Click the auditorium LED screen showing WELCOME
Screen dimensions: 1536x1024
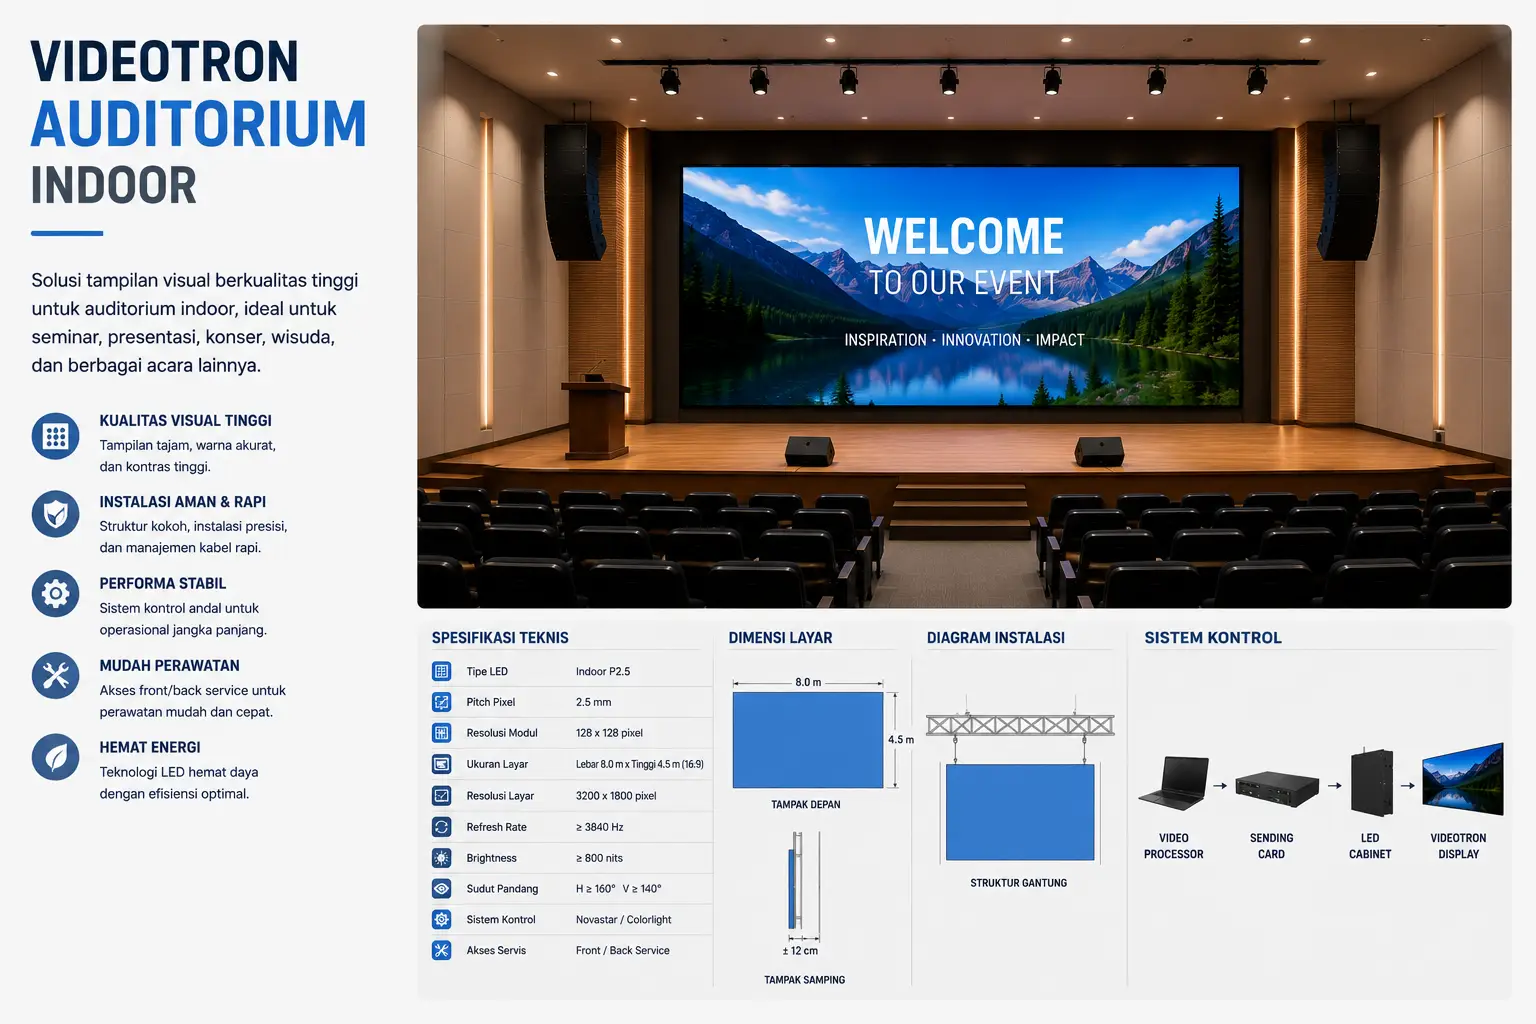(x=961, y=286)
